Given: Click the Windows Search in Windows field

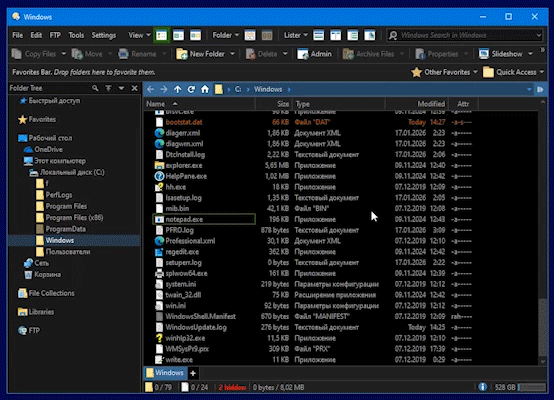Looking at the screenshot, I should click(465, 35).
